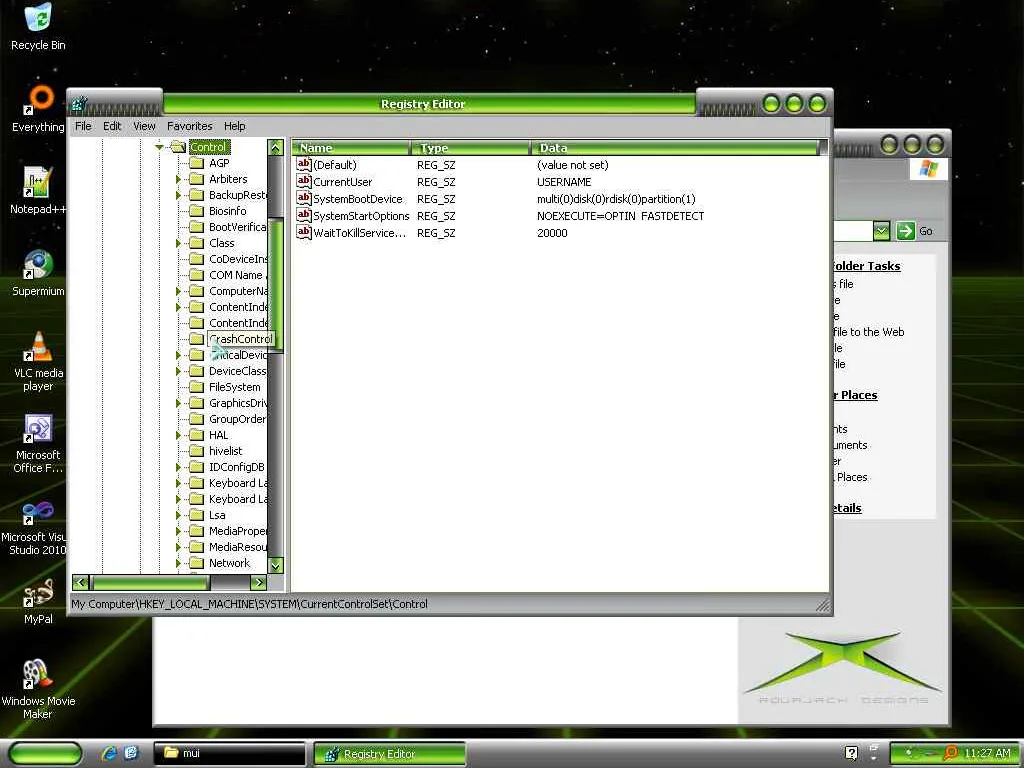Viewport: 1024px width, 768px height.
Task: Select the CurrentUser value's string icon
Action: (x=304, y=182)
